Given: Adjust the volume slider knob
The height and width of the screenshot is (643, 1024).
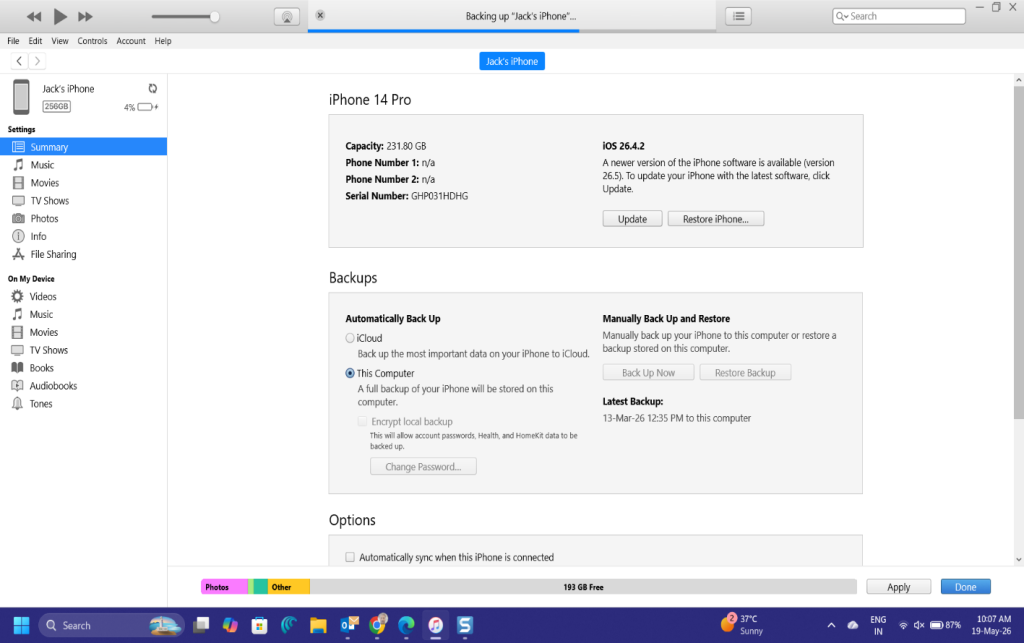Looking at the screenshot, I should [214, 16].
